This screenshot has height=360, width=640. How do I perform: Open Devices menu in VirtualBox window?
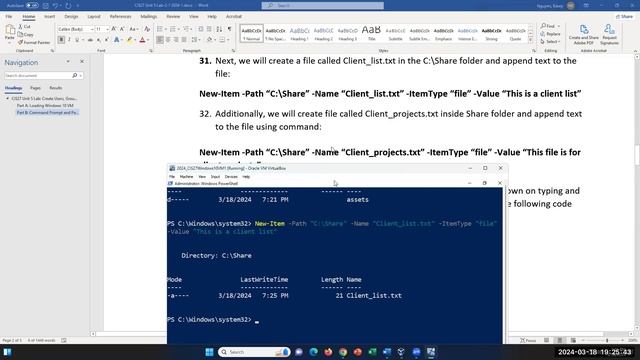click(x=231, y=177)
